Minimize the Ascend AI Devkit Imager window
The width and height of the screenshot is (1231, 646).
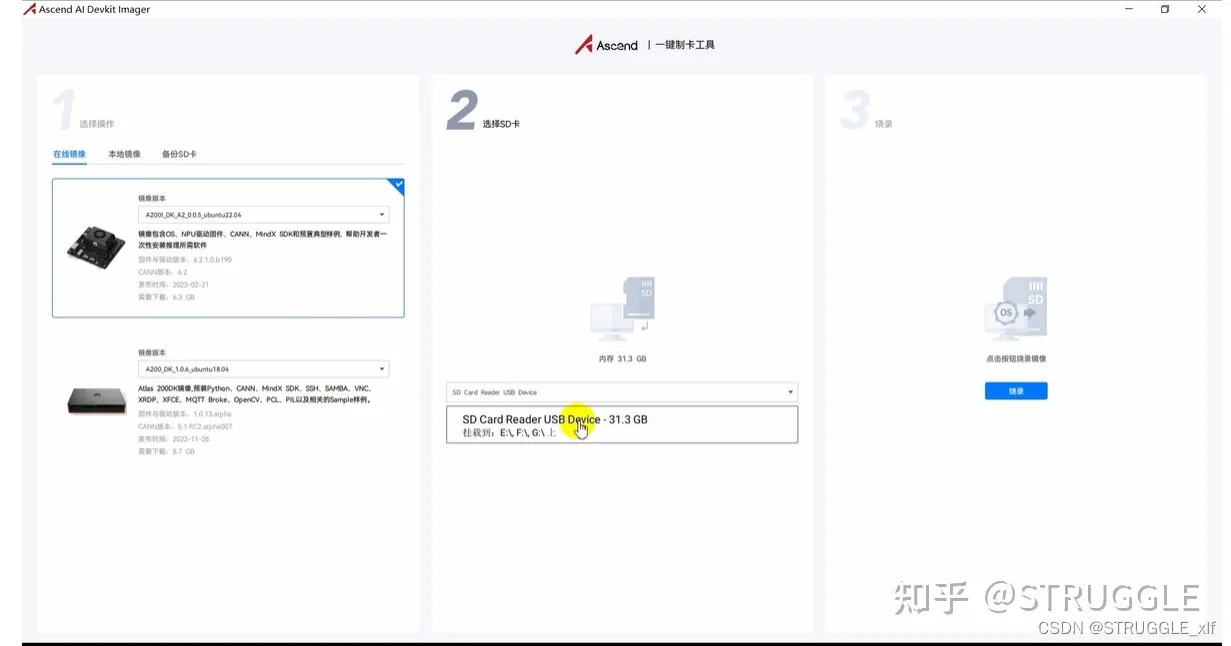coord(1128,9)
